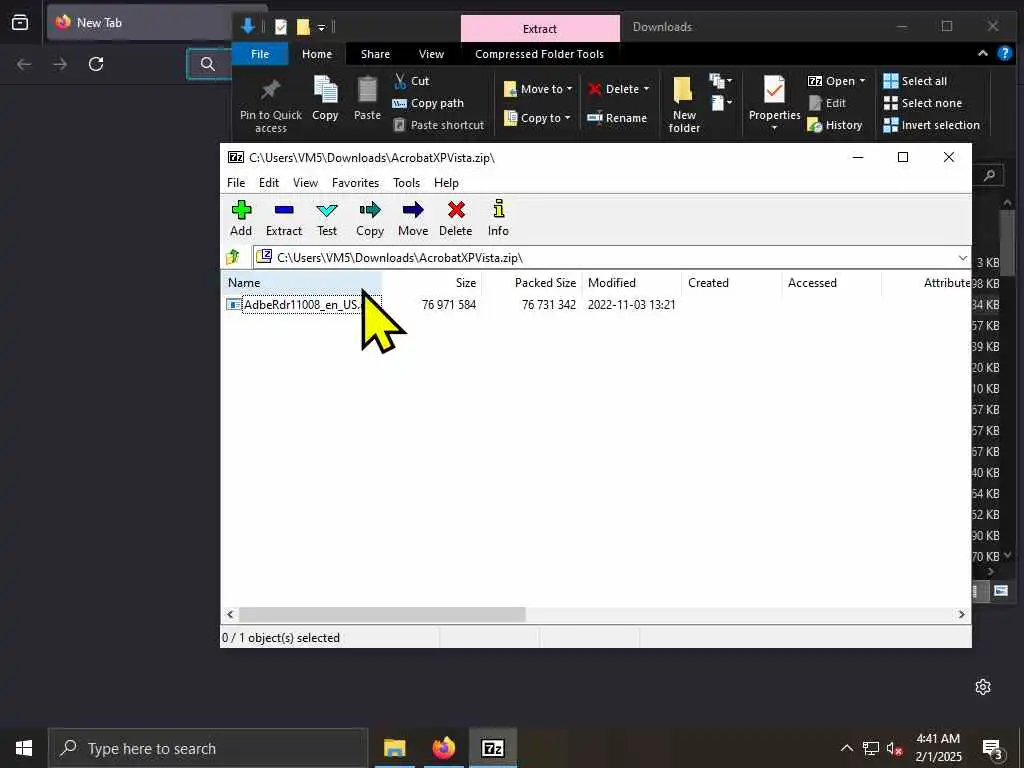This screenshot has height=768, width=1024.
Task: Click Edit in Explorer ribbon
Action: coord(827,103)
